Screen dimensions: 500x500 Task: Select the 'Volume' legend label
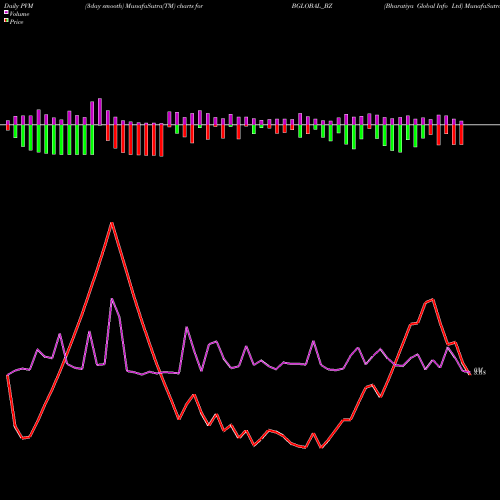point(19,14)
